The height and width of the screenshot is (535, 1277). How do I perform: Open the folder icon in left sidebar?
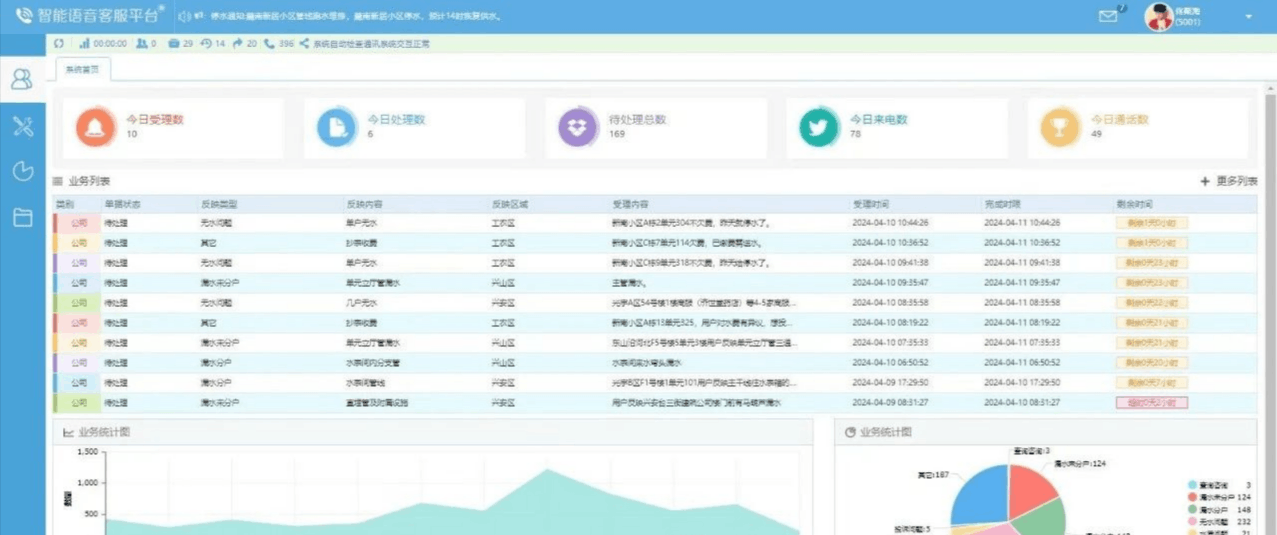22,218
